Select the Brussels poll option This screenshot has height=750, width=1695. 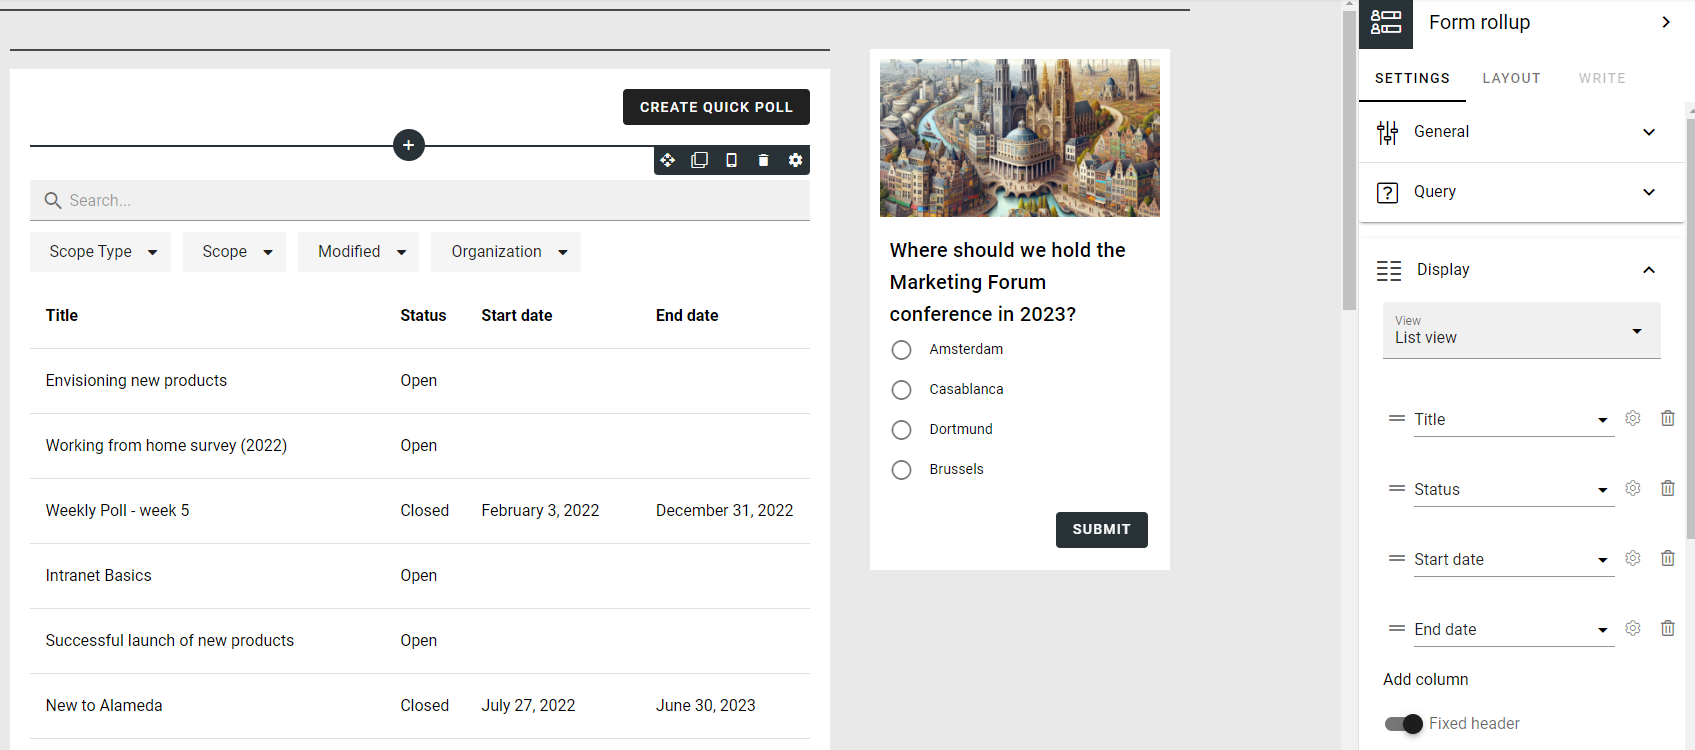coord(901,470)
